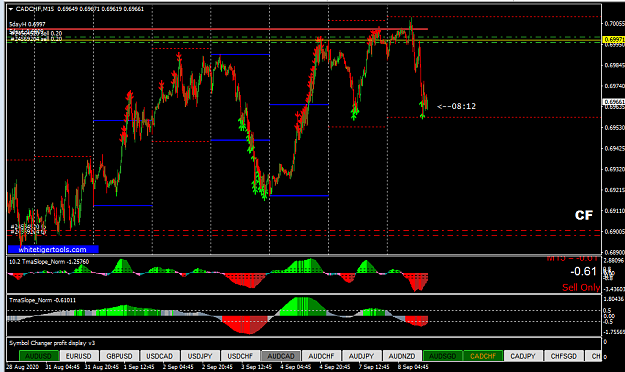Click the red Sell Only signal text
This screenshot has width=625, height=372.
point(581,287)
